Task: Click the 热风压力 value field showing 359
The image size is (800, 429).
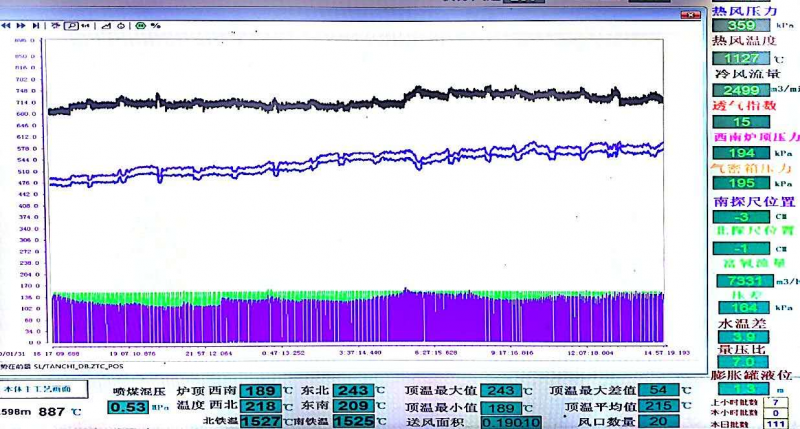Action: (x=741, y=26)
